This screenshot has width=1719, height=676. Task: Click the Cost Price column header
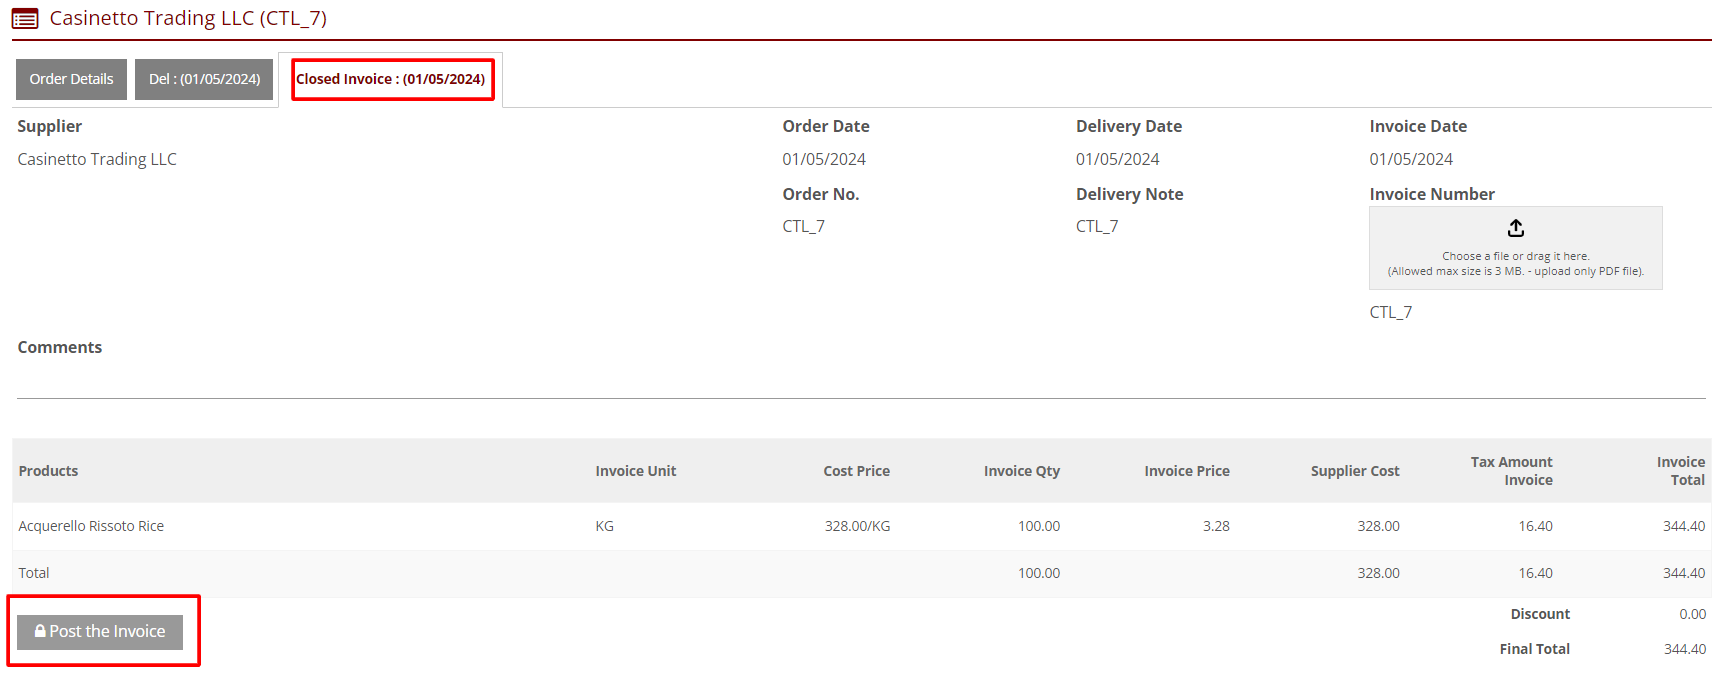[x=856, y=471]
